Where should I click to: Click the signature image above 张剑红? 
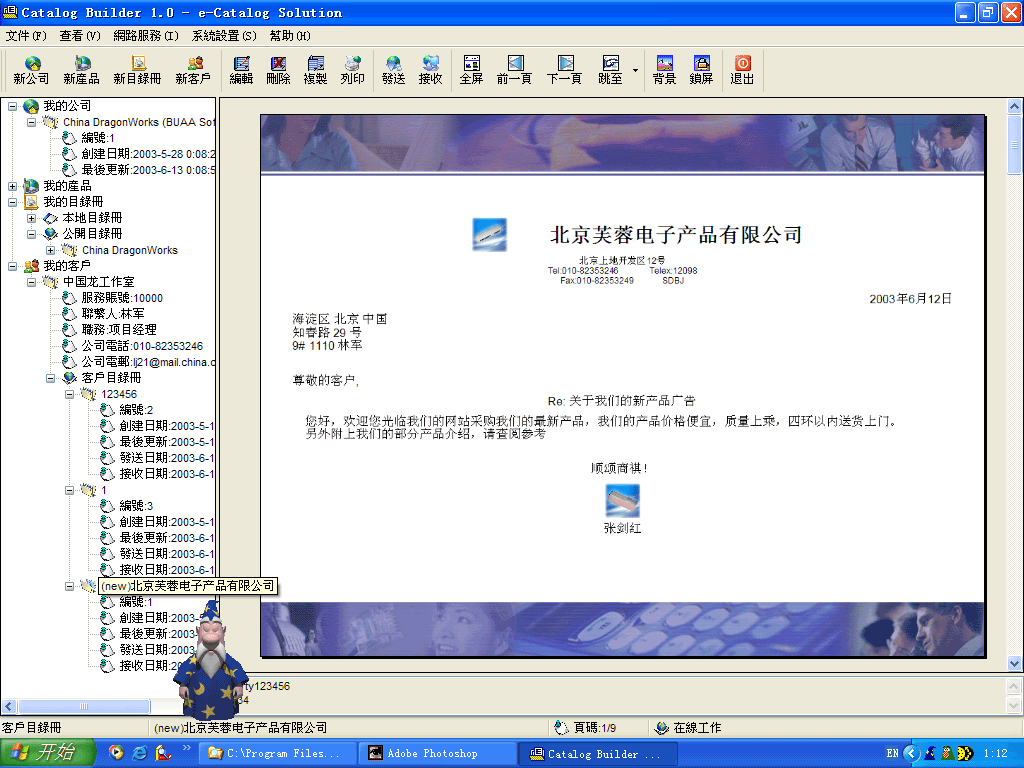622,501
